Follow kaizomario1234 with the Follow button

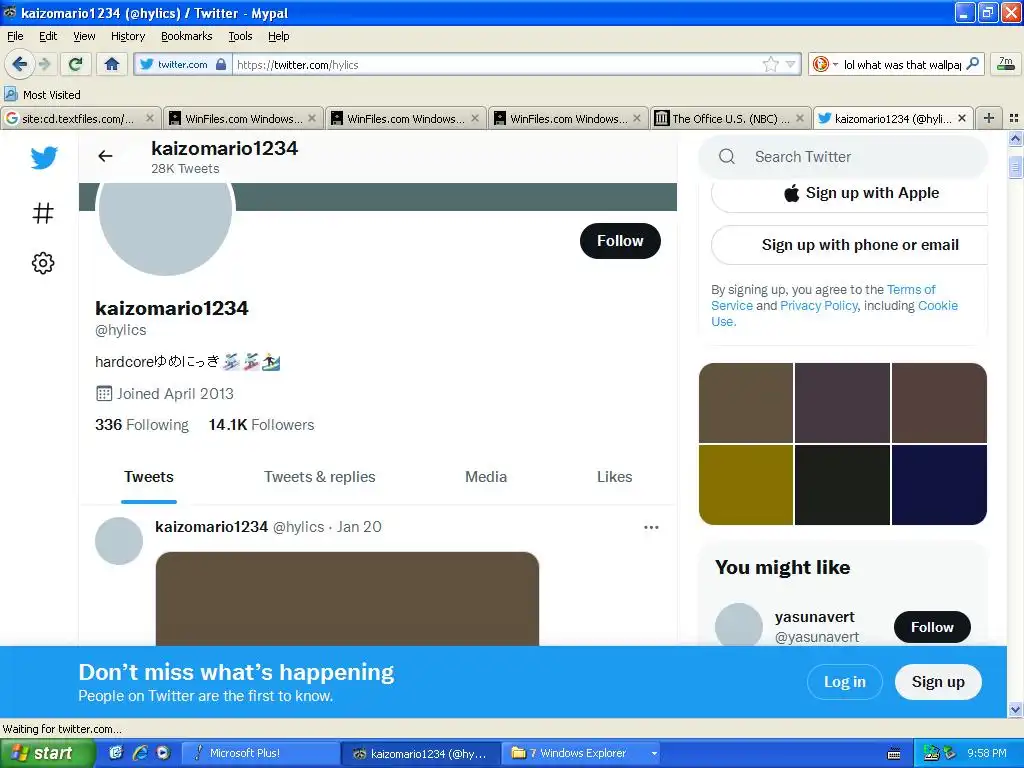(x=620, y=241)
